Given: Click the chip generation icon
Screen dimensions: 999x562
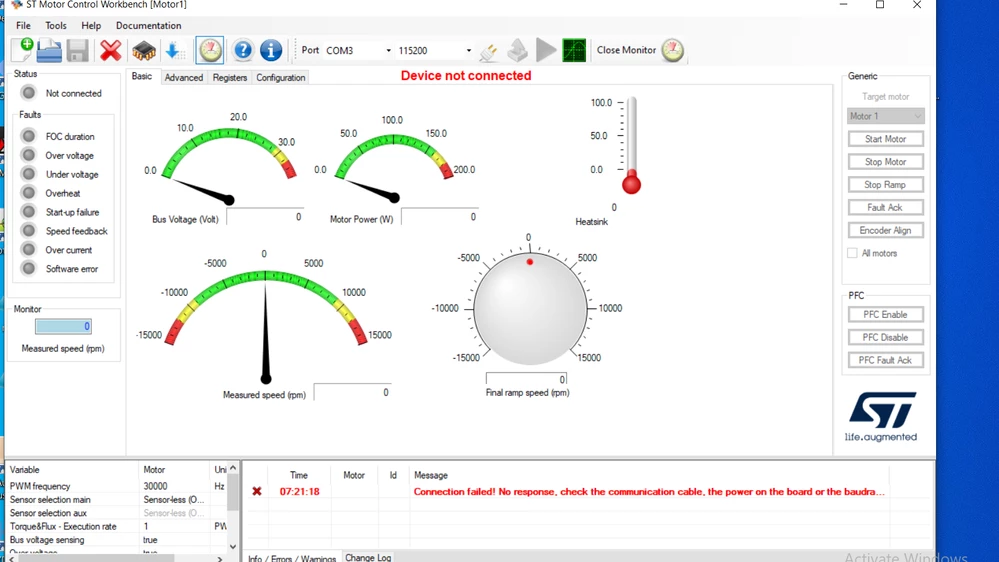Looking at the screenshot, I should [x=143, y=50].
